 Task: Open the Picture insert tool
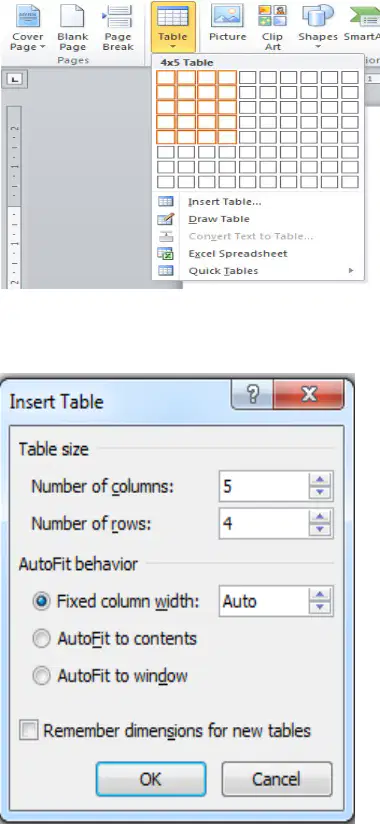click(227, 24)
